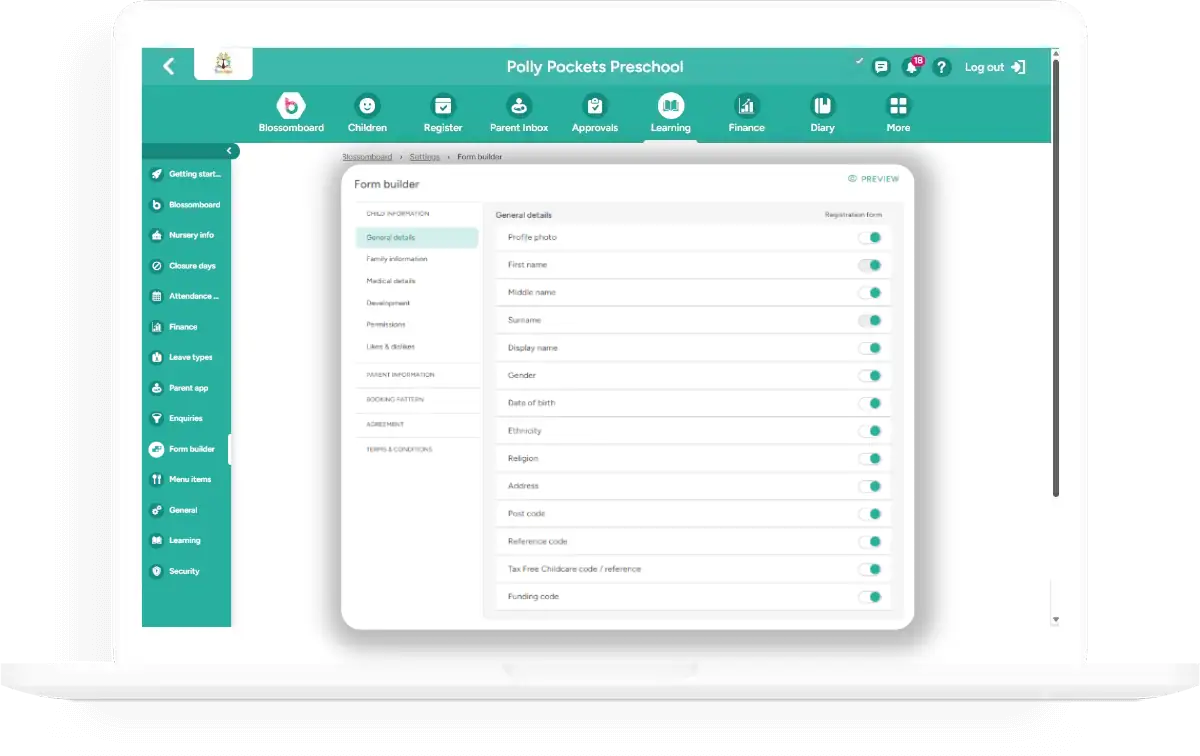The image size is (1200, 756).
Task: Select Family information in form sections
Action: (x=397, y=259)
